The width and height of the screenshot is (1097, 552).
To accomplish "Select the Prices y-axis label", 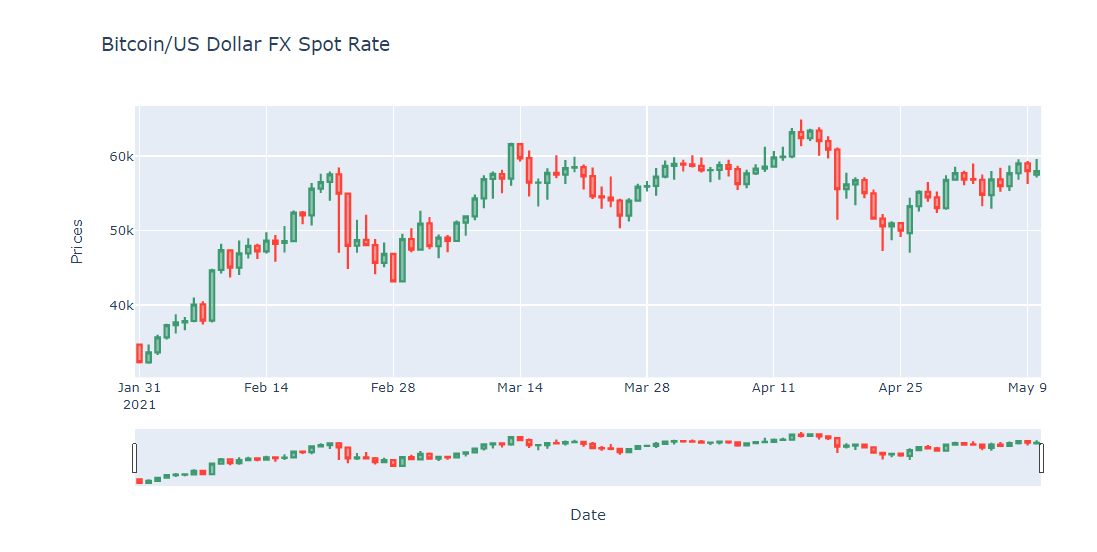I will pos(77,241).
